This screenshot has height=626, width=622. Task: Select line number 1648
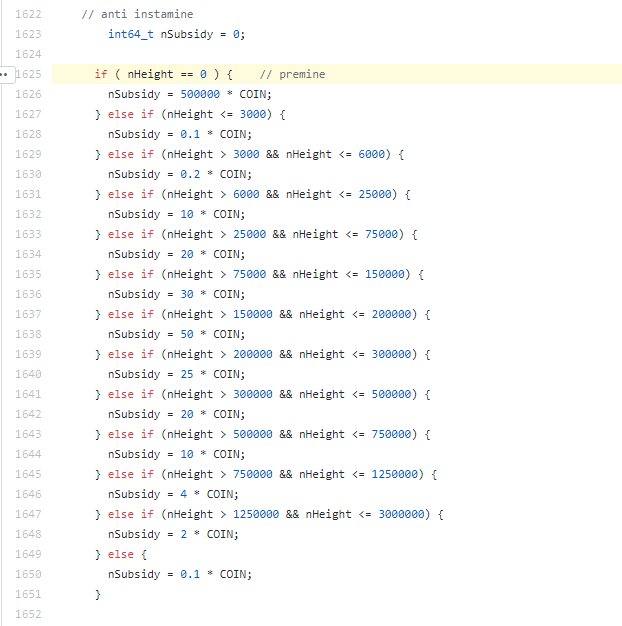pos(28,534)
